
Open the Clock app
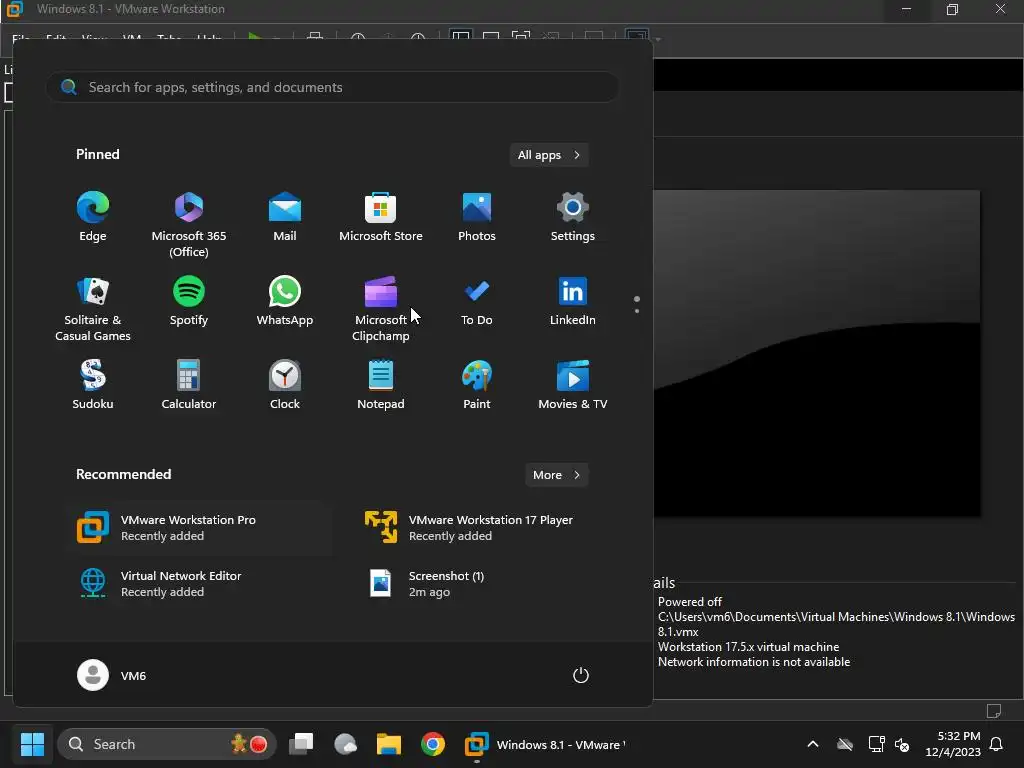[285, 385]
